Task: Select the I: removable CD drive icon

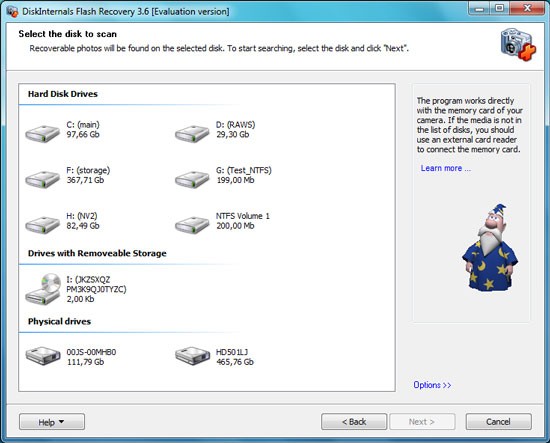Action: tap(43, 289)
